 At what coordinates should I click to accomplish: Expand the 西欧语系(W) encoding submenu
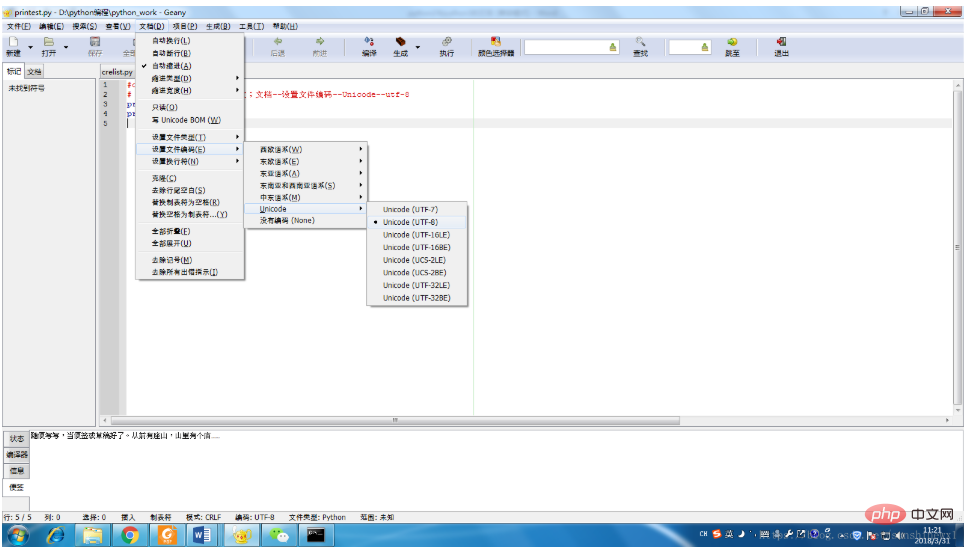click(x=306, y=149)
